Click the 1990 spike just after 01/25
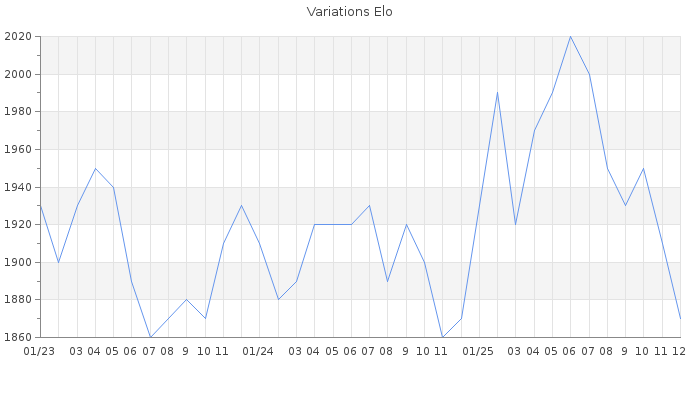This screenshot has height=400, width=700. click(497, 93)
